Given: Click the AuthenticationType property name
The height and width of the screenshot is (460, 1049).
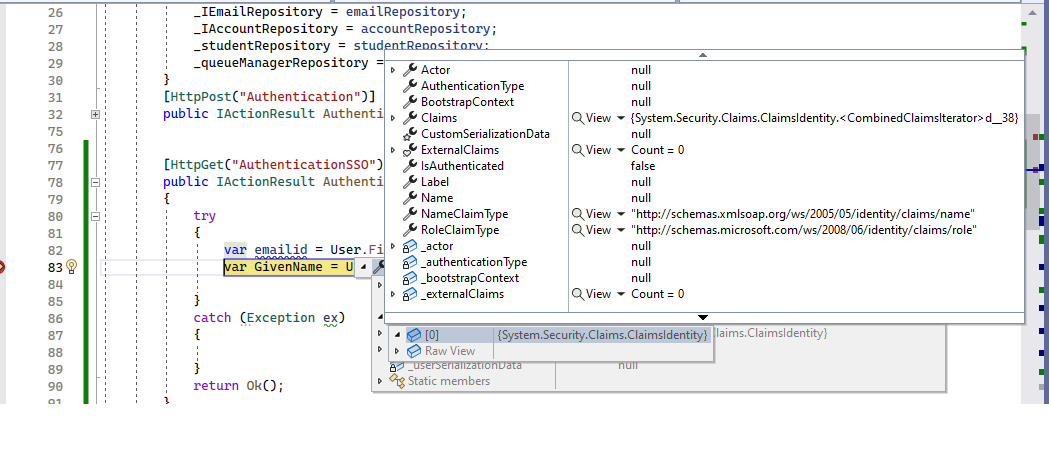Looking at the screenshot, I should point(472,86).
